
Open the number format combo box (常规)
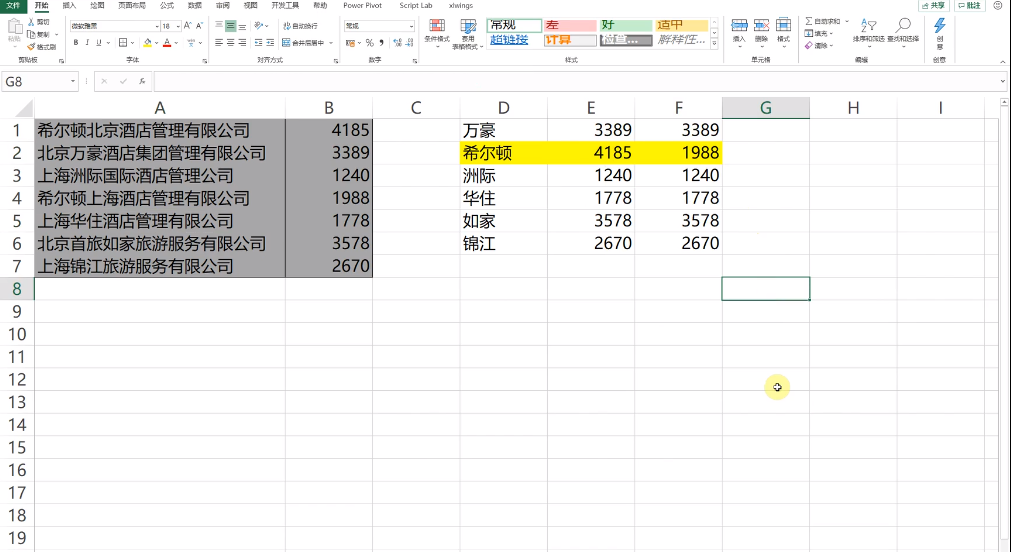click(x=380, y=26)
